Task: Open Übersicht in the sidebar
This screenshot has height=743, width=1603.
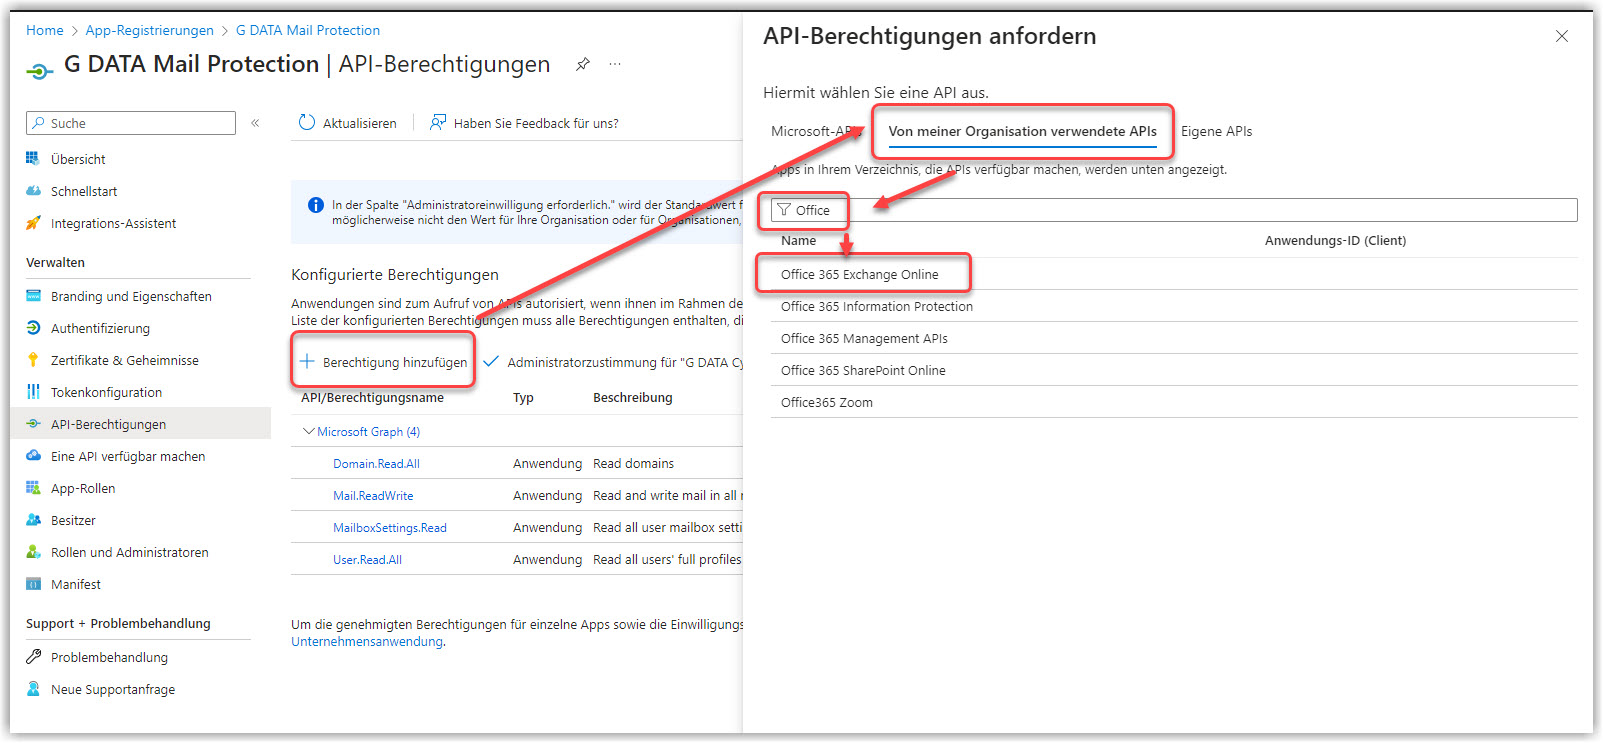Action: click(x=78, y=159)
